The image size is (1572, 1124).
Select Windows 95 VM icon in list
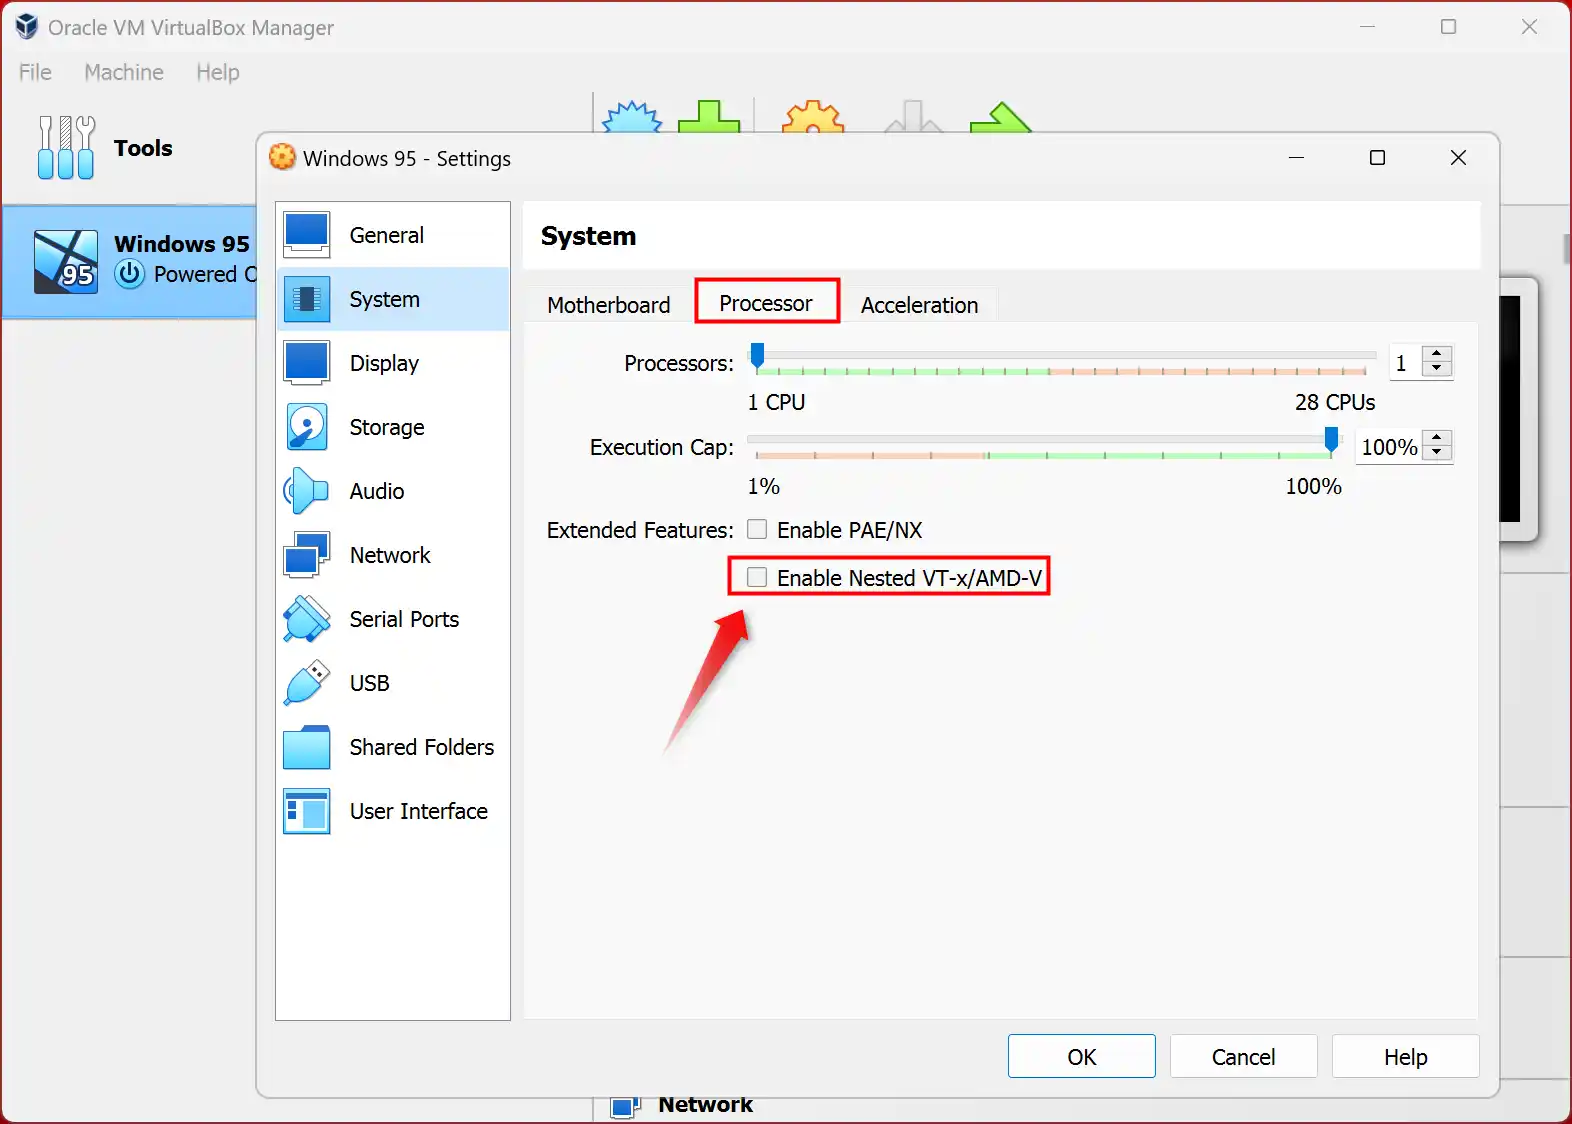pyautogui.click(x=66, y=262)
